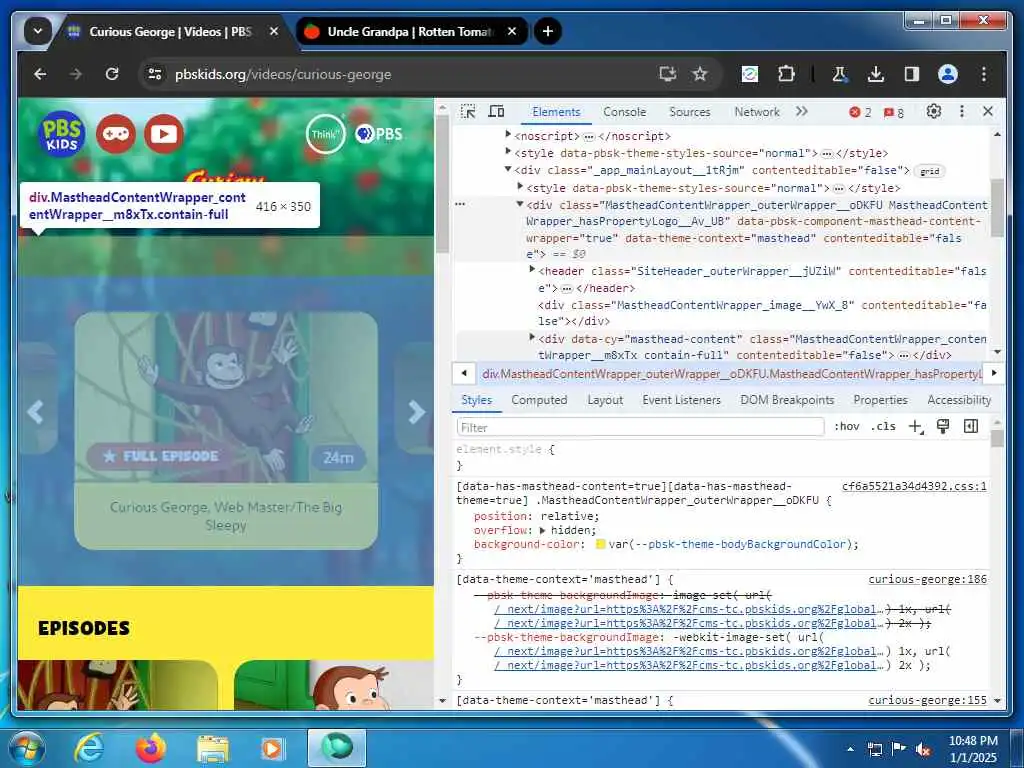Open curious-george:186 source link

click(x=927, y=579)
